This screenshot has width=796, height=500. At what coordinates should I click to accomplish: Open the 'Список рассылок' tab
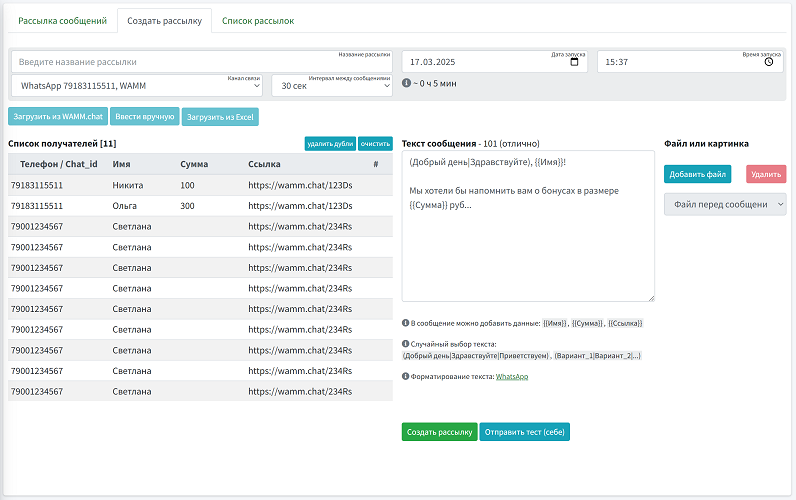tap(258, 21)
